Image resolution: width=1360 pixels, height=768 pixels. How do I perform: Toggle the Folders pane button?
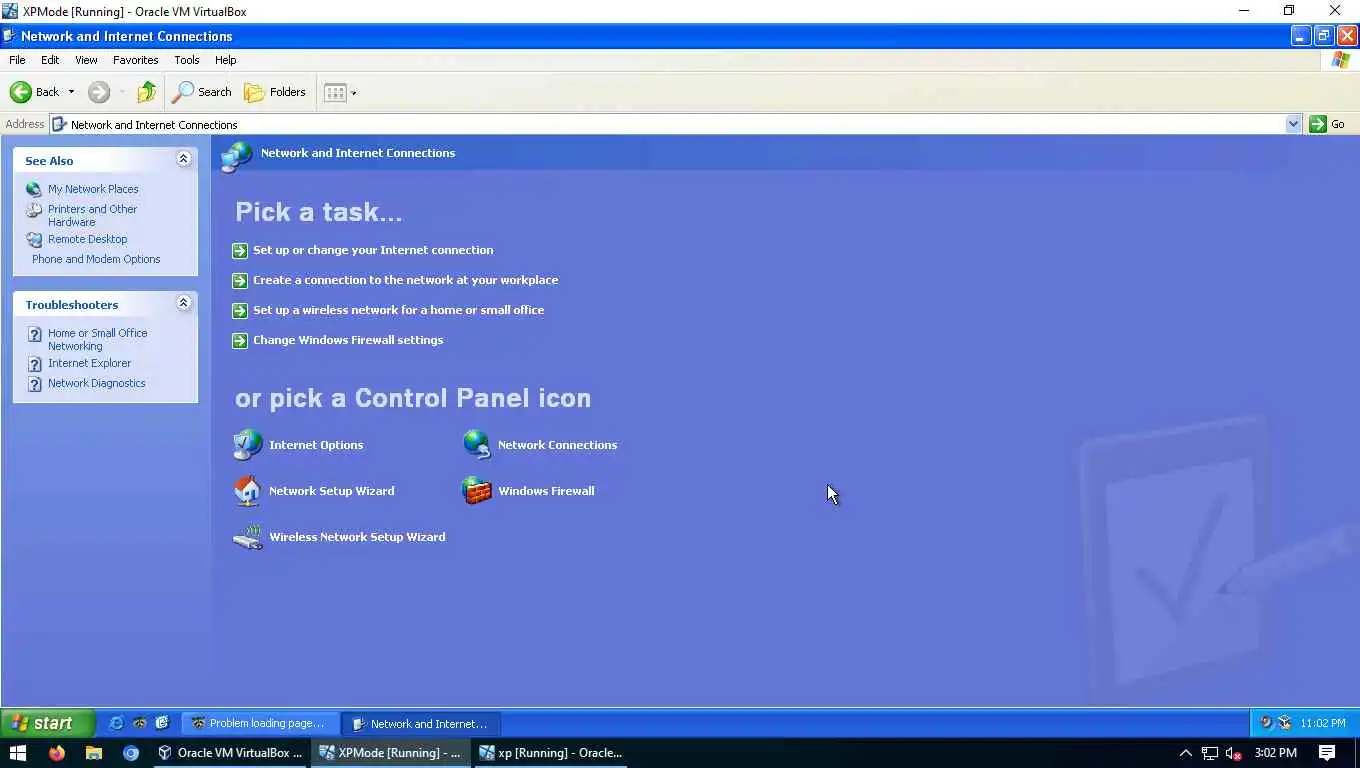pos(275,92)
